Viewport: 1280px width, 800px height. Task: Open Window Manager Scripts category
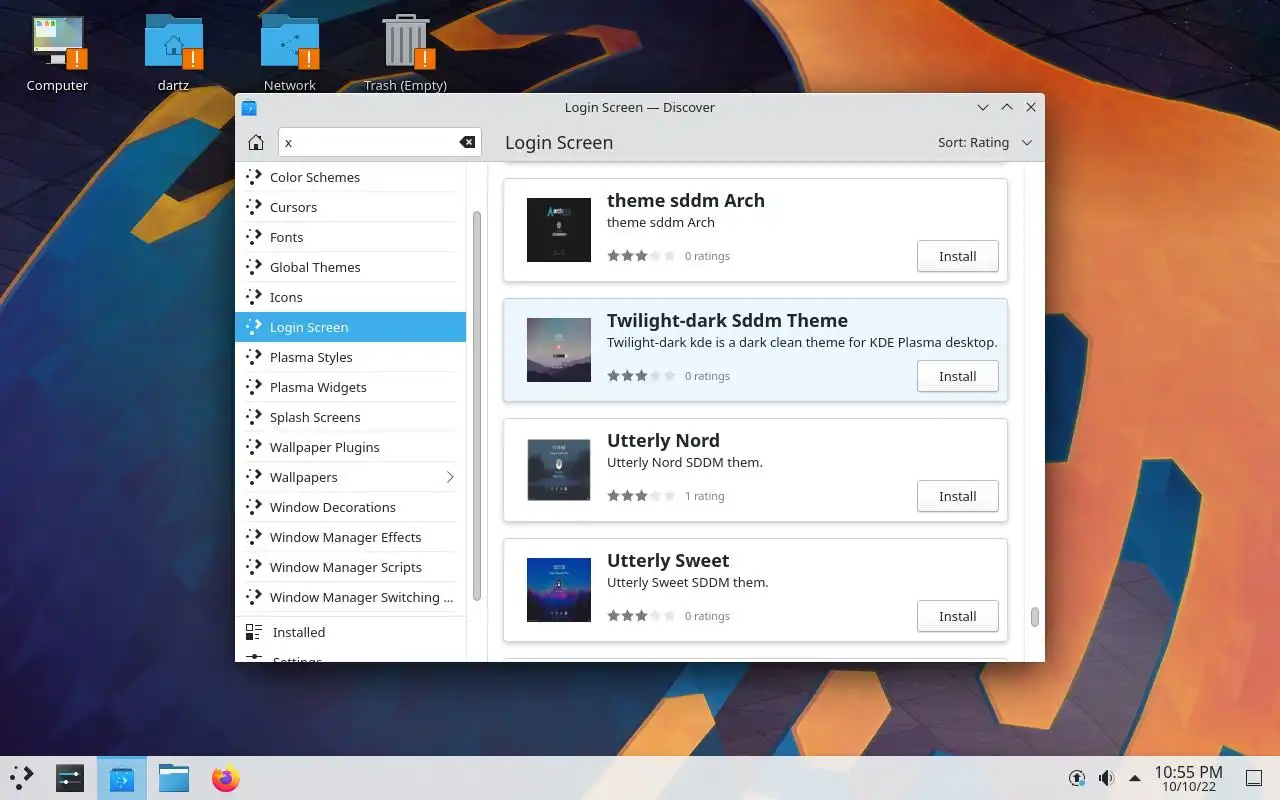(350, 567)
